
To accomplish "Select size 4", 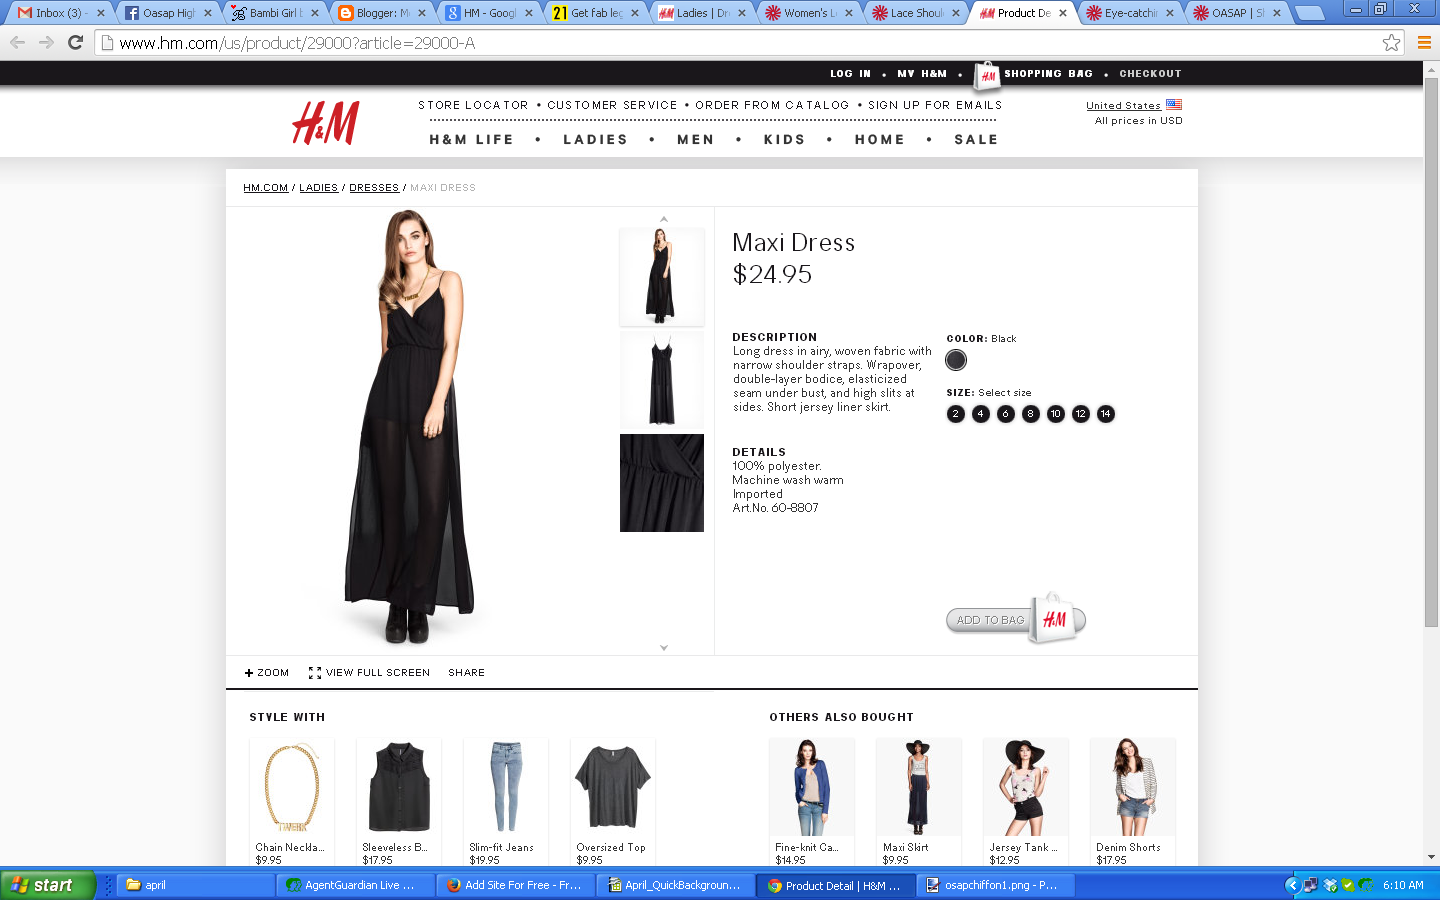I will [981, 414].
